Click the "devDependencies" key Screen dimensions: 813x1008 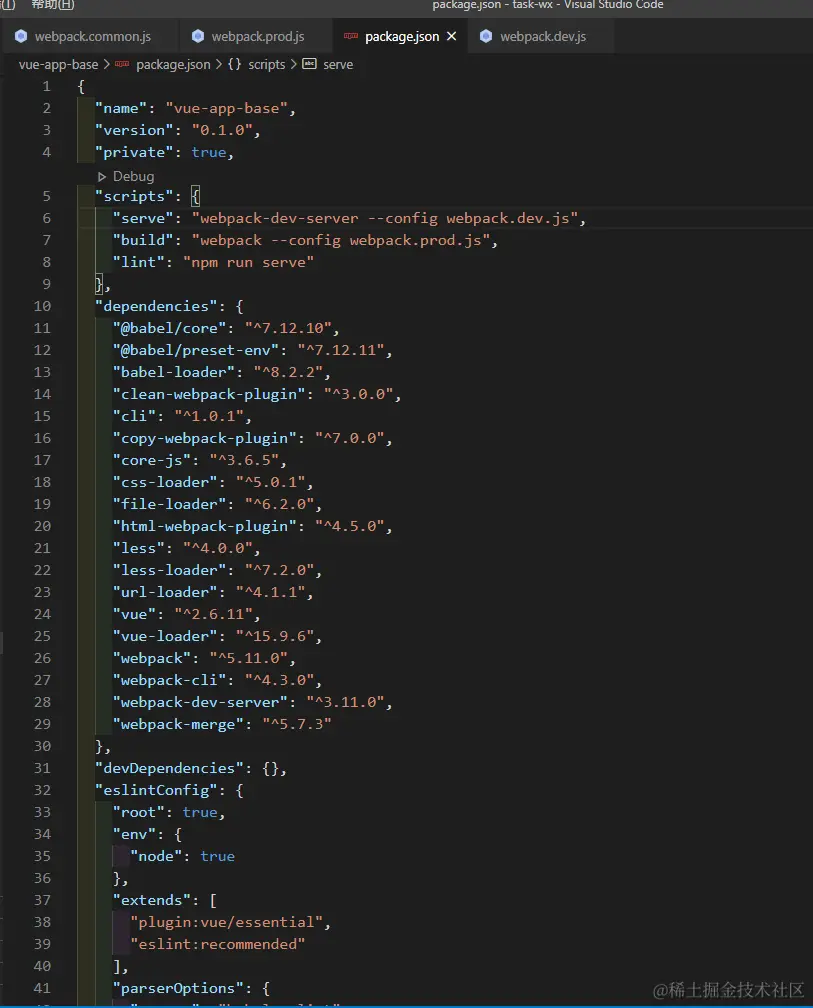169,768
